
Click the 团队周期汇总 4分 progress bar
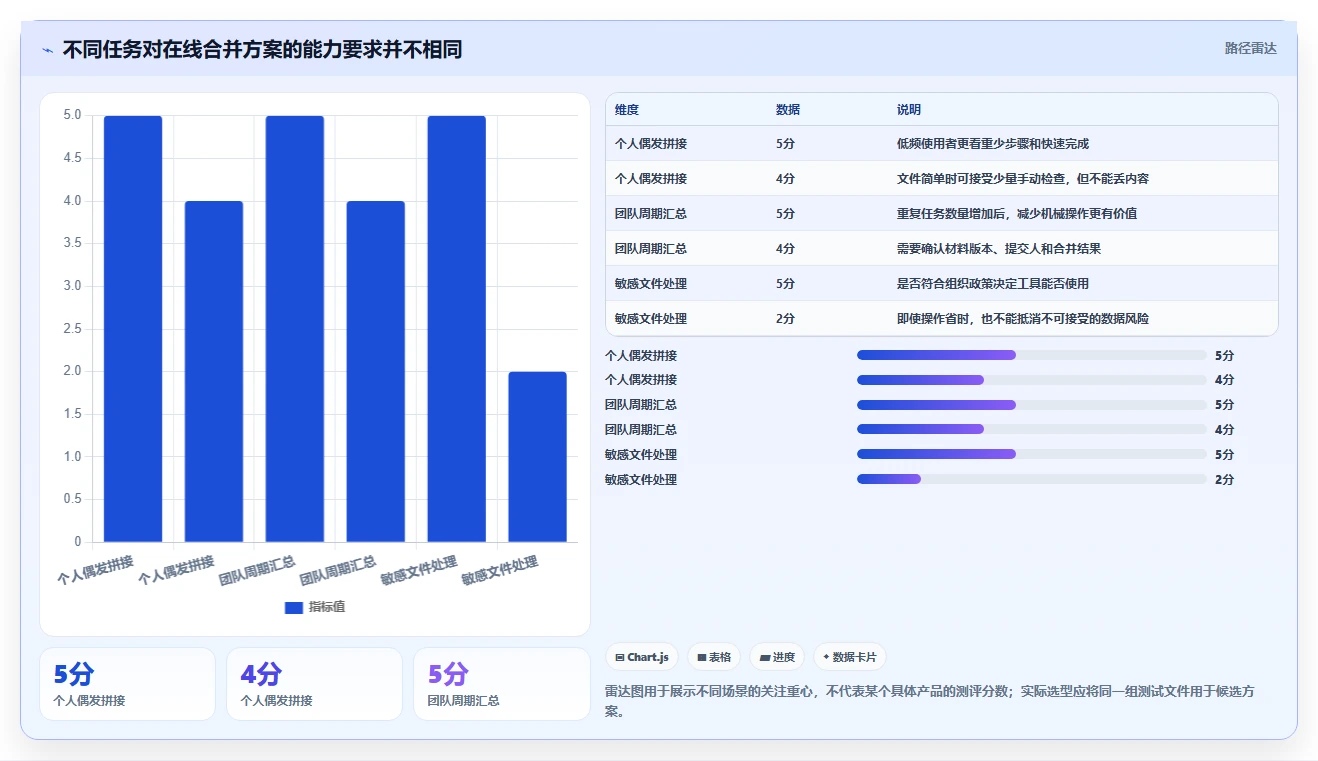pos(1031,430)
